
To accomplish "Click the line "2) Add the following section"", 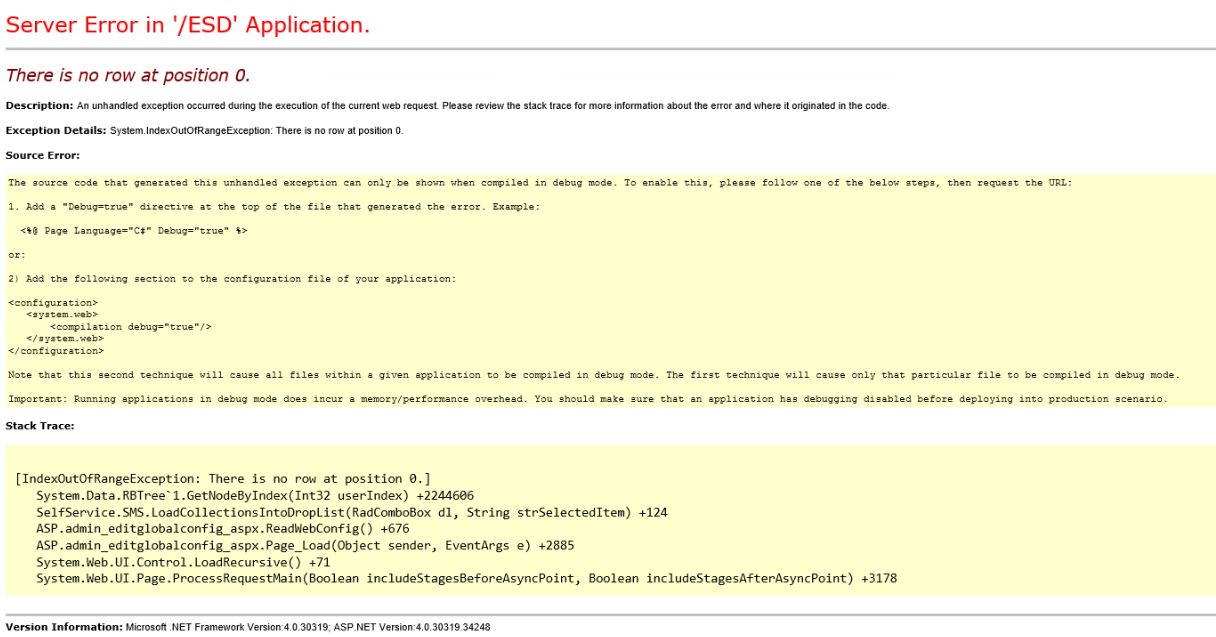I will tap(231, 279).
